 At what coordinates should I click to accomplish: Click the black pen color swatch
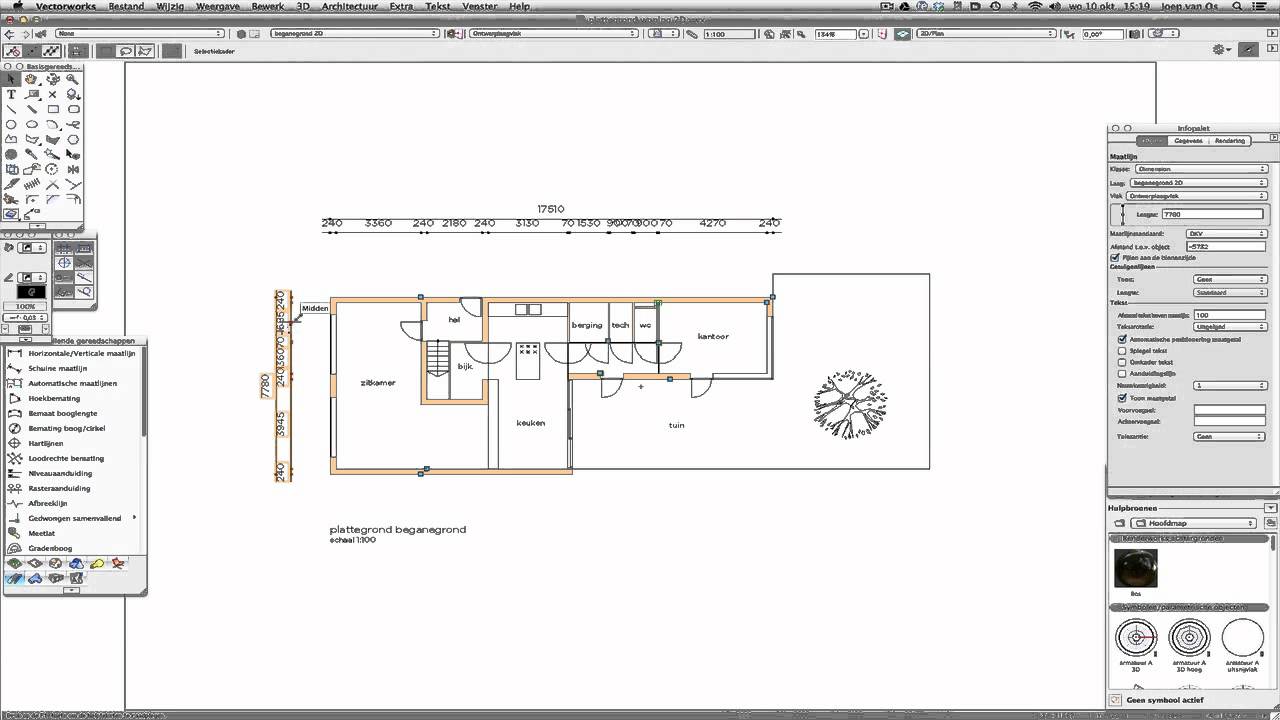pyautogui.click(x=31, y=292)
